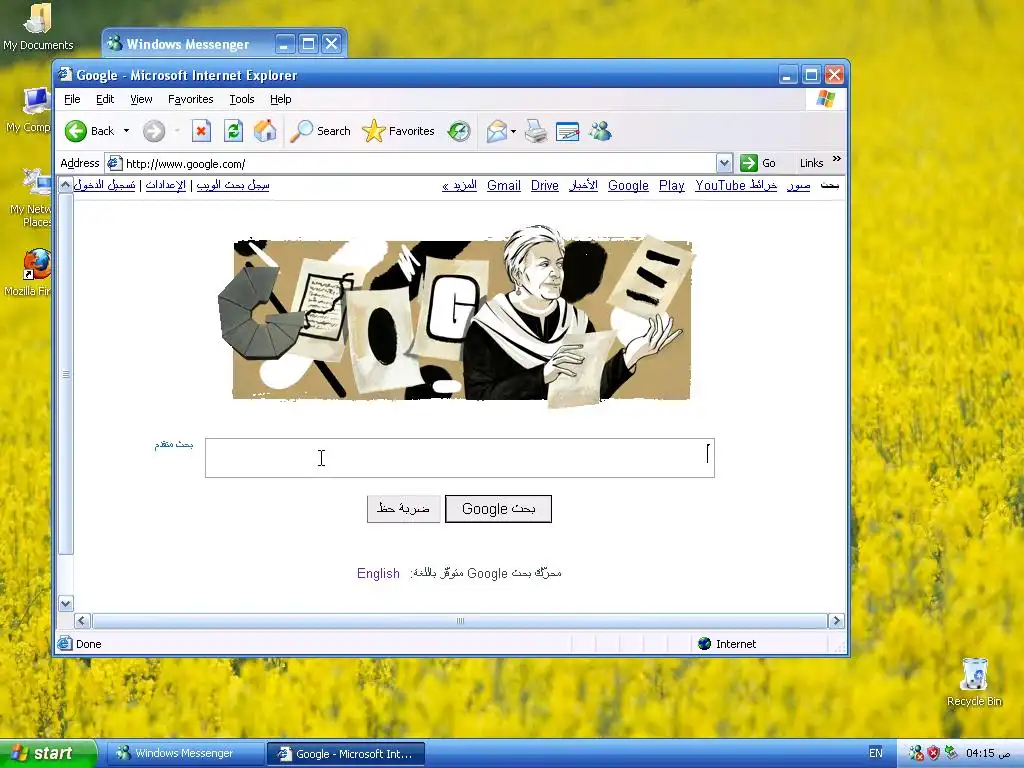Open the Favorites menu
Viewport: 1024px width, 768px height.
point(191,99)
